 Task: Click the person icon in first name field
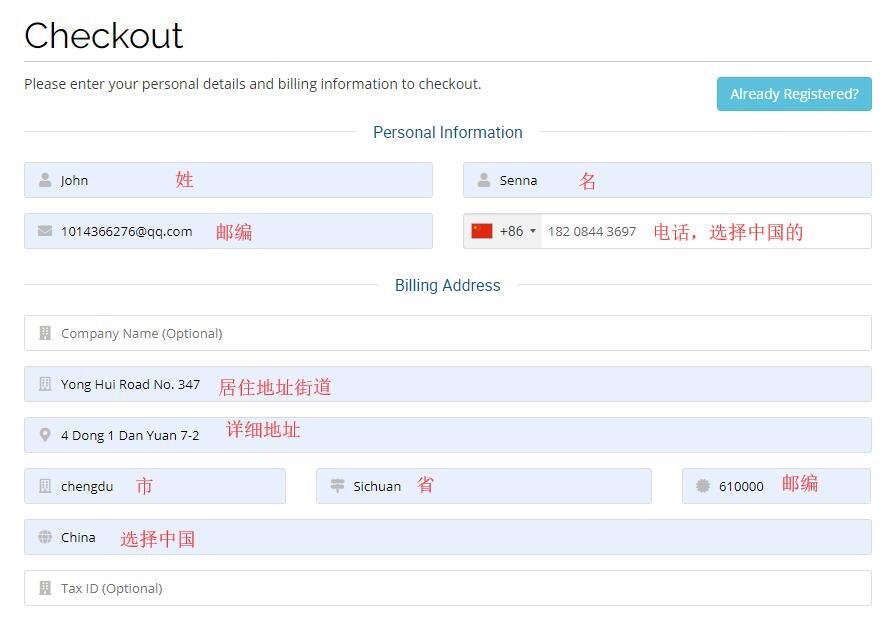point(45,180)
